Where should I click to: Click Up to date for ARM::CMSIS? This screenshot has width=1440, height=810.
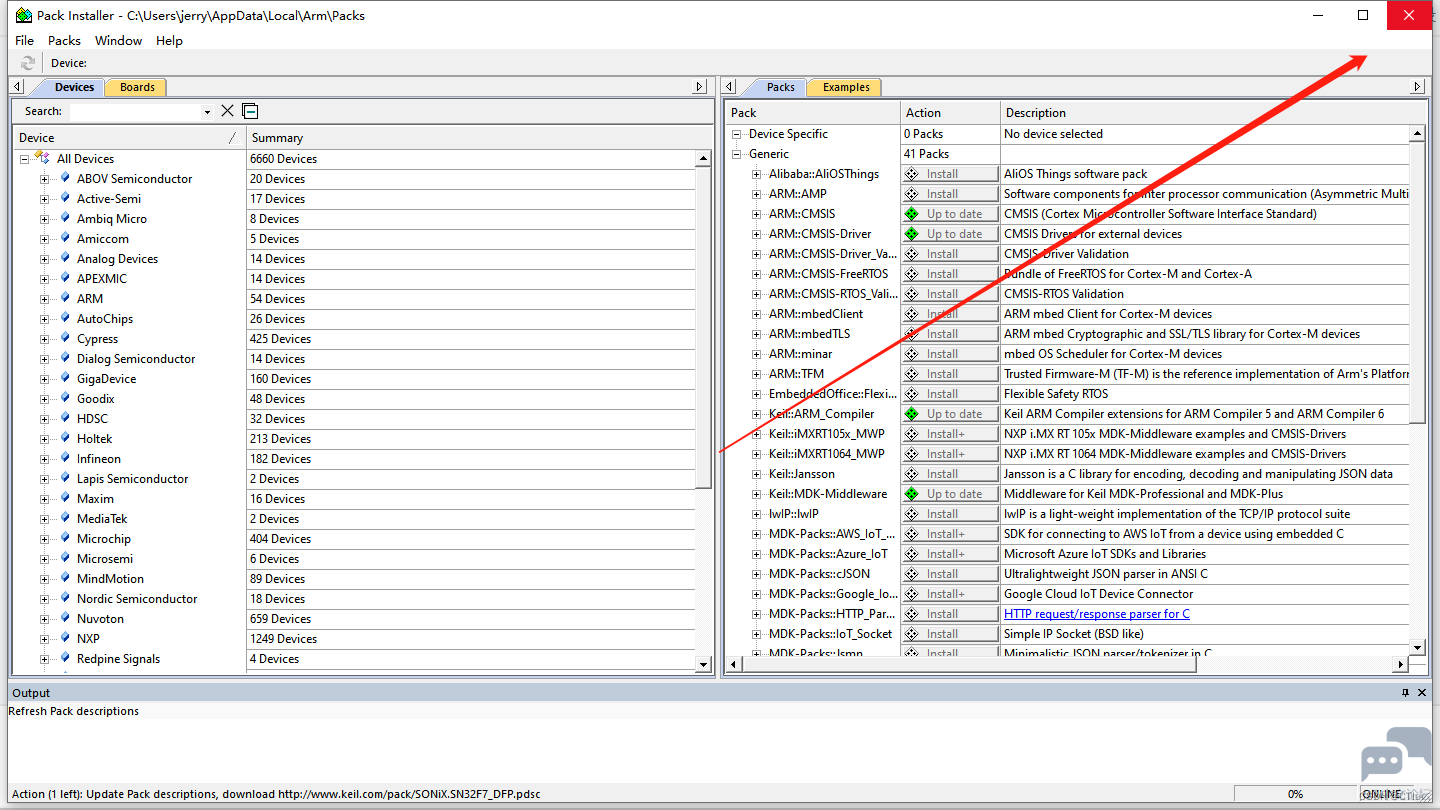pos(950,214)
